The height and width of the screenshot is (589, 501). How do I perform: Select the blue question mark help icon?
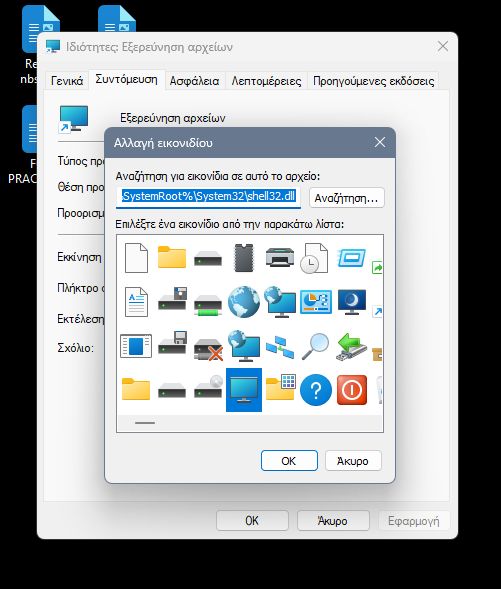316,390
